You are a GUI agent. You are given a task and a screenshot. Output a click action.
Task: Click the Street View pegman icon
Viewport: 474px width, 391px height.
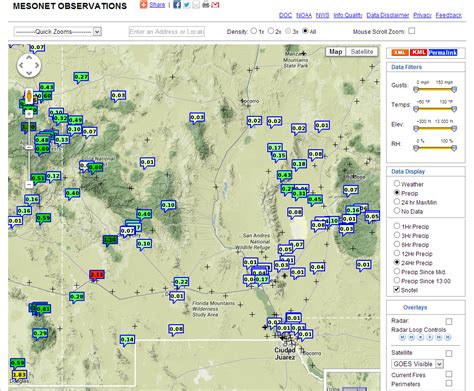(29, 96)
